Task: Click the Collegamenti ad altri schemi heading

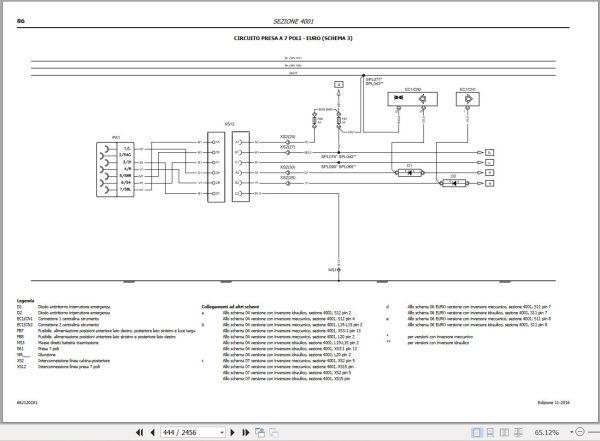Action: [230, 307]
